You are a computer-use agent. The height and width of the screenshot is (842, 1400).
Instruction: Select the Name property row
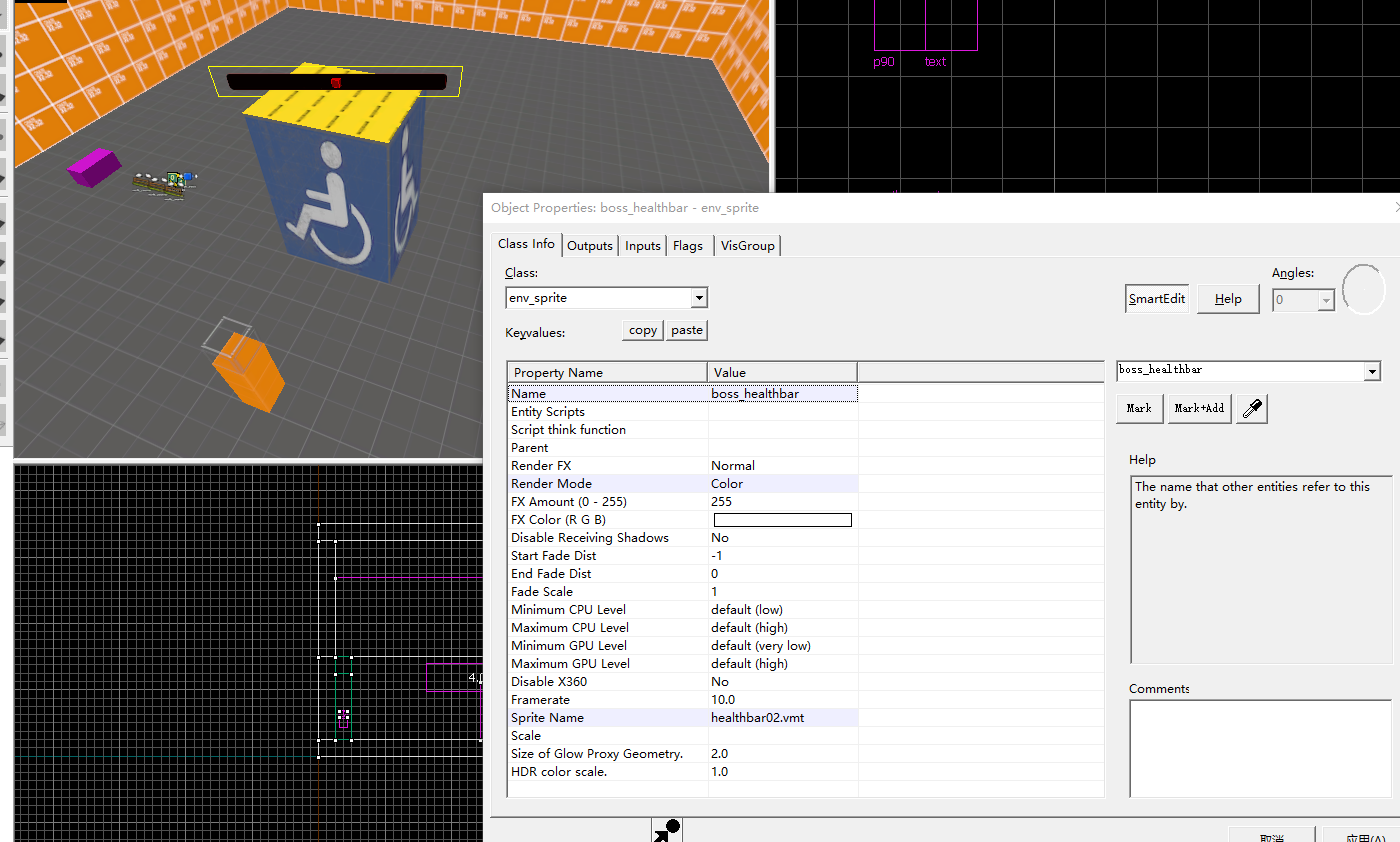tap(683, 394)
